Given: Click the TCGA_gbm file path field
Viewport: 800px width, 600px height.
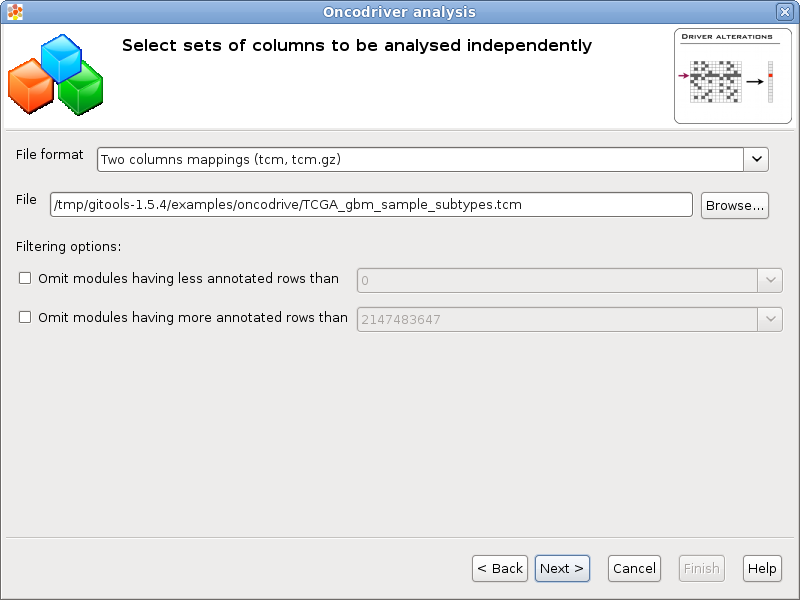Looking at the screenshot, I should (x=370, y=204).
